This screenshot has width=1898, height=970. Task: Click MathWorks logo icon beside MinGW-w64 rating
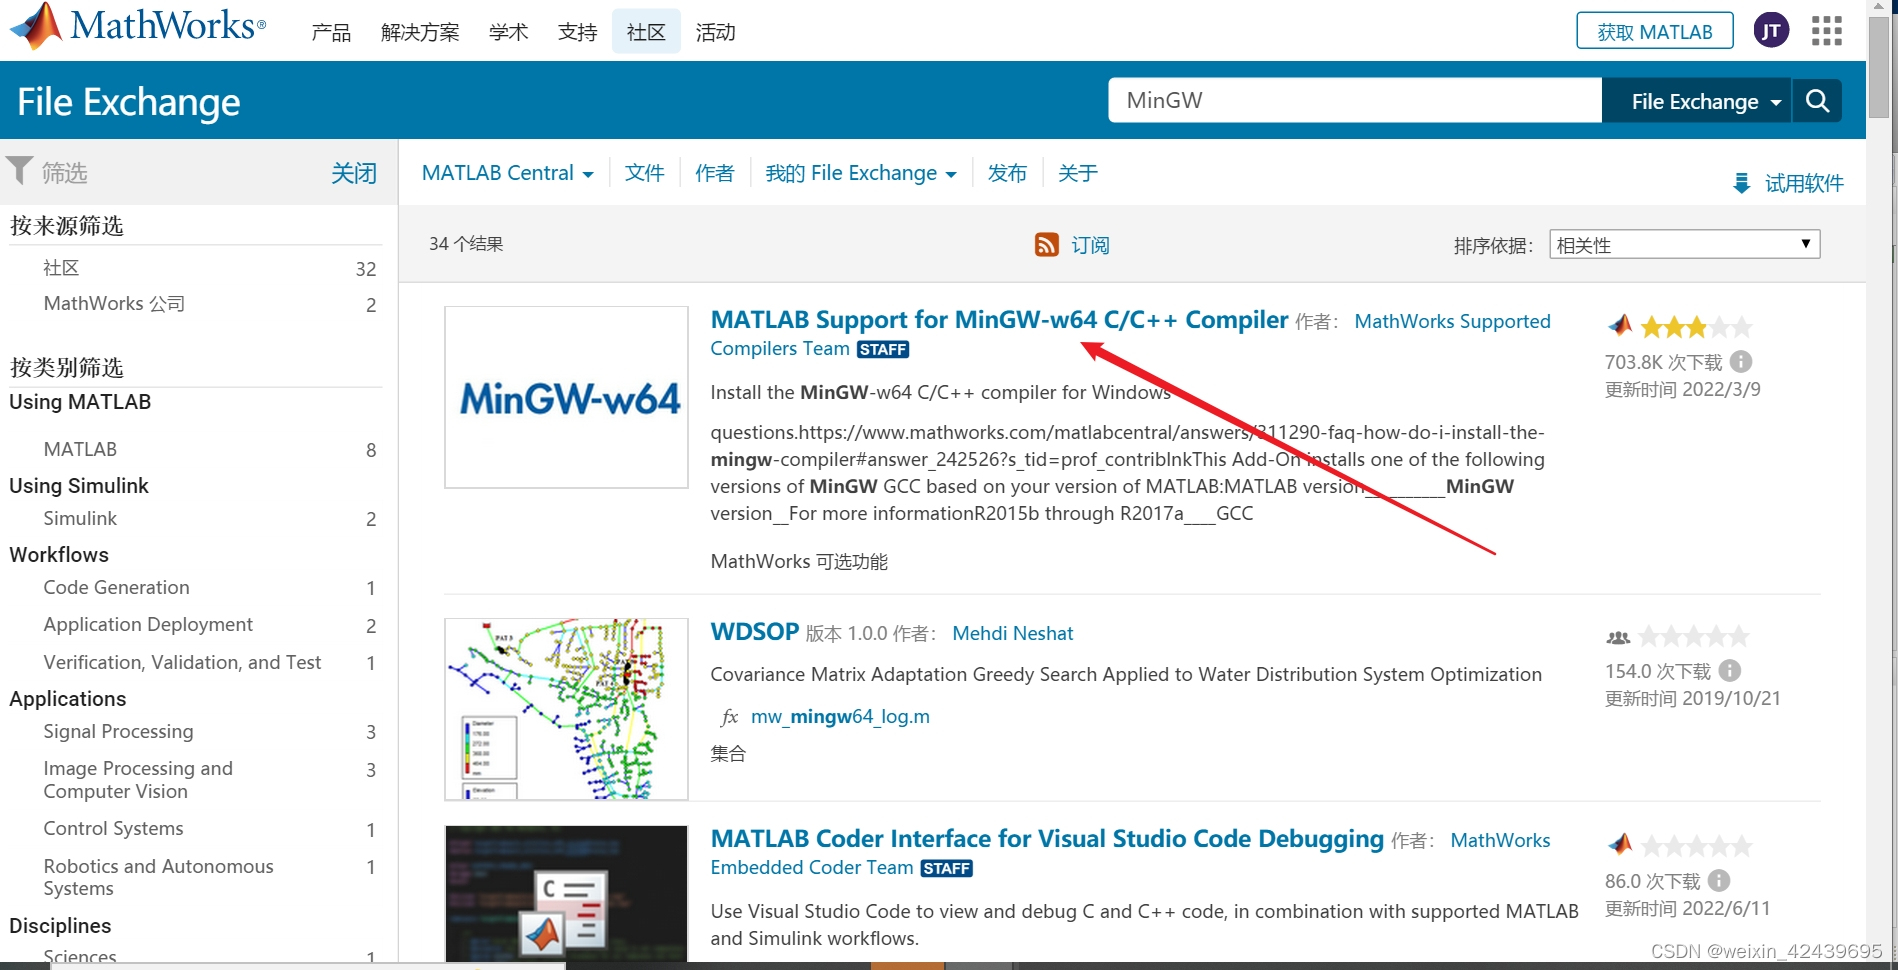pyautogui.click(x=1620, y=326)
